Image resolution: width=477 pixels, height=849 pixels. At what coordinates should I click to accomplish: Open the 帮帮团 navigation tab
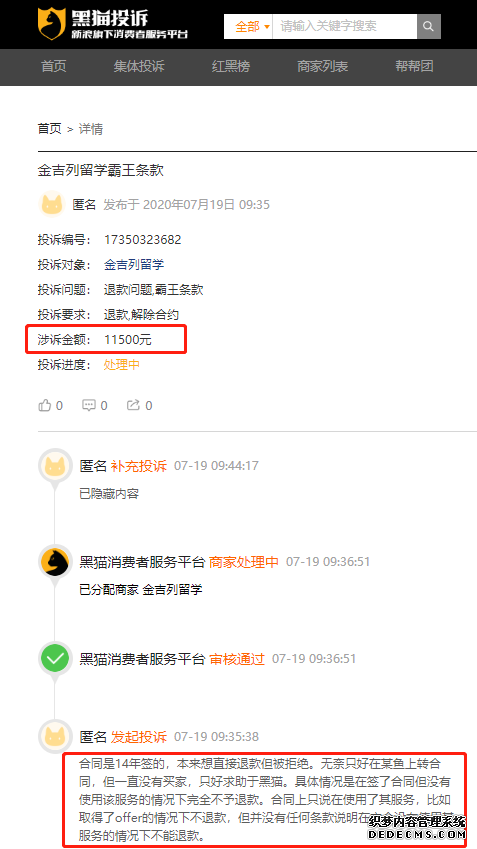(x=414, y=67)
